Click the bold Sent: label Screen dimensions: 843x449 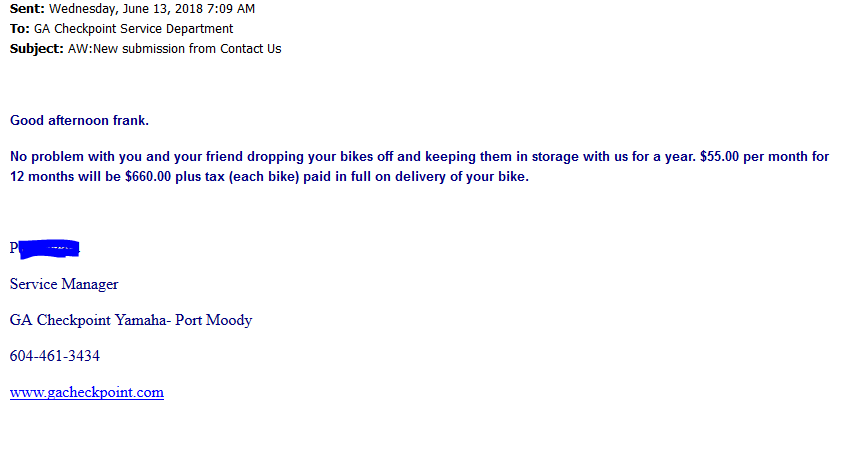(27, 9)
